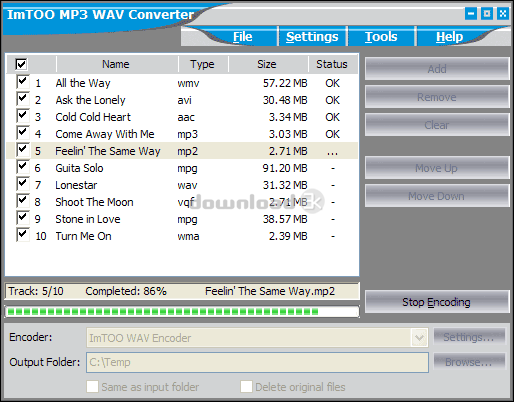514x402 pixels.
Task: Enable Same as input folder option
Action: coord(93,387)
